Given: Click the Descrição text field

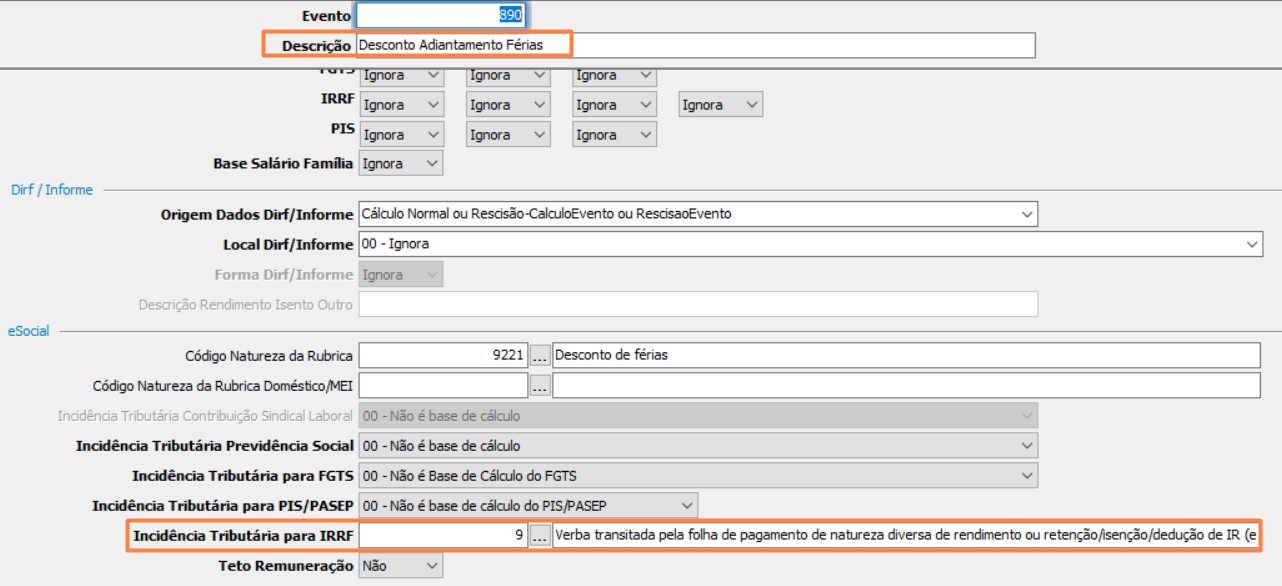Looking at the screenshot, I should [x=694, y=45].
